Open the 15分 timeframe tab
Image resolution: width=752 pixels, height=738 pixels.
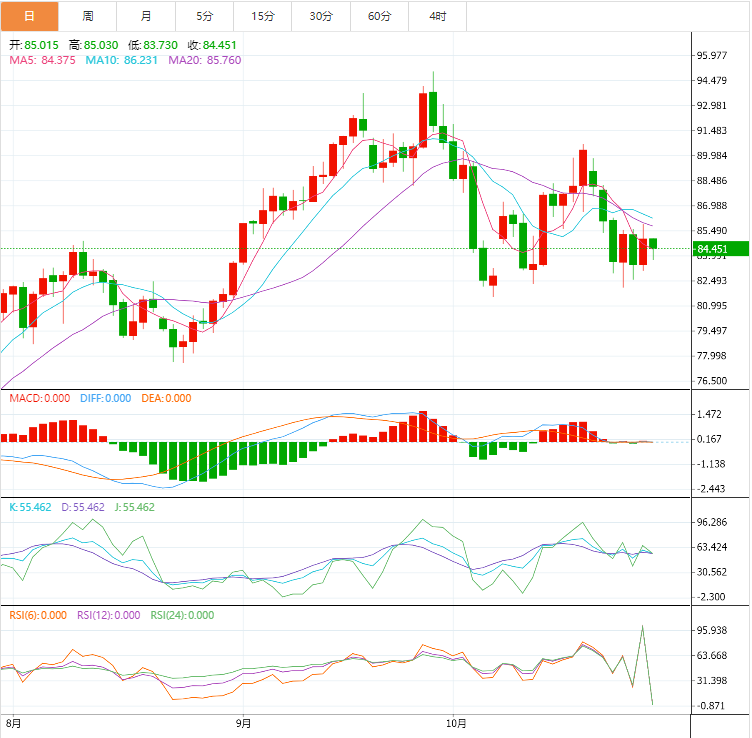tap(264, 16)
